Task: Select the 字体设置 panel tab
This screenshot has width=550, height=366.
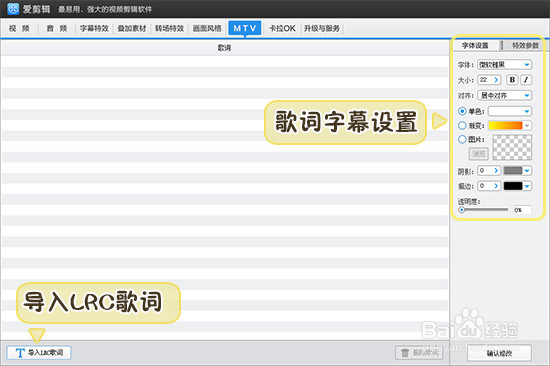Action: 475,45
